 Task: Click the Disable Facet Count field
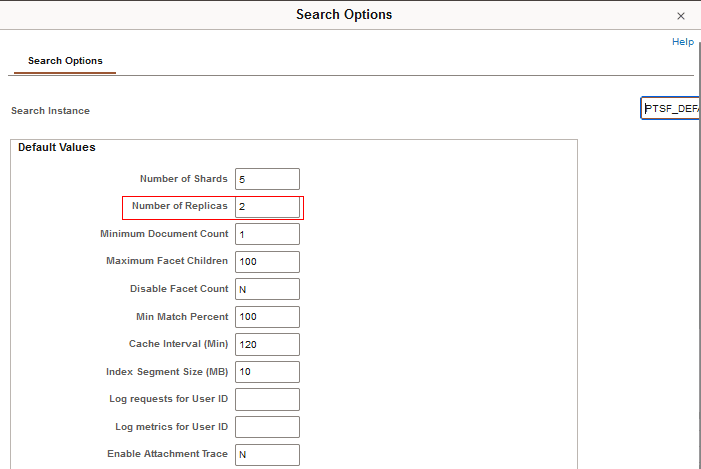(267, 289)
